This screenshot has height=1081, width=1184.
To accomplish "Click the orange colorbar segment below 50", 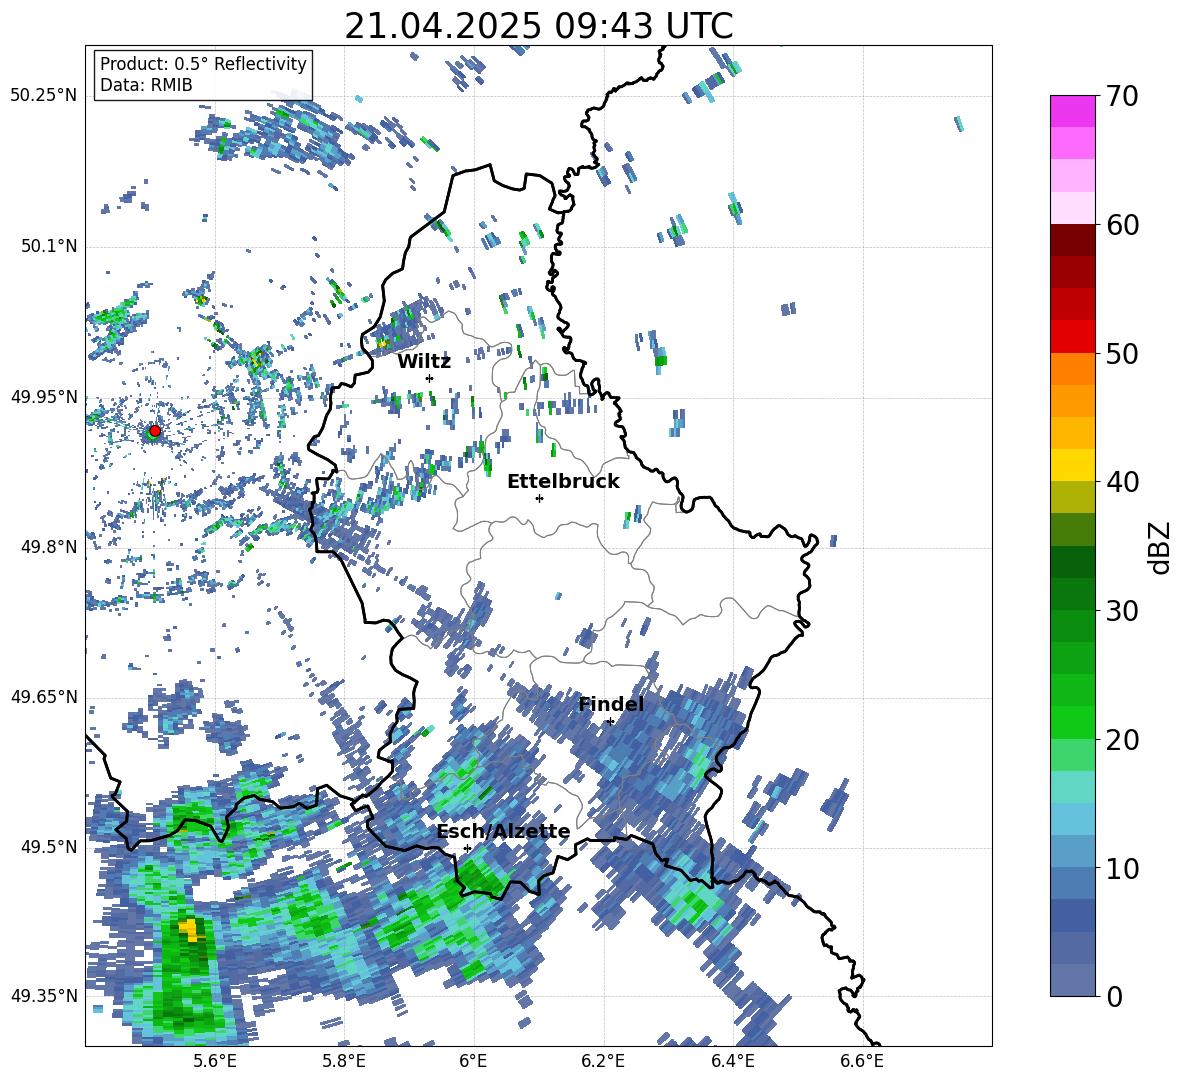I will click(x=1072, y=369).
